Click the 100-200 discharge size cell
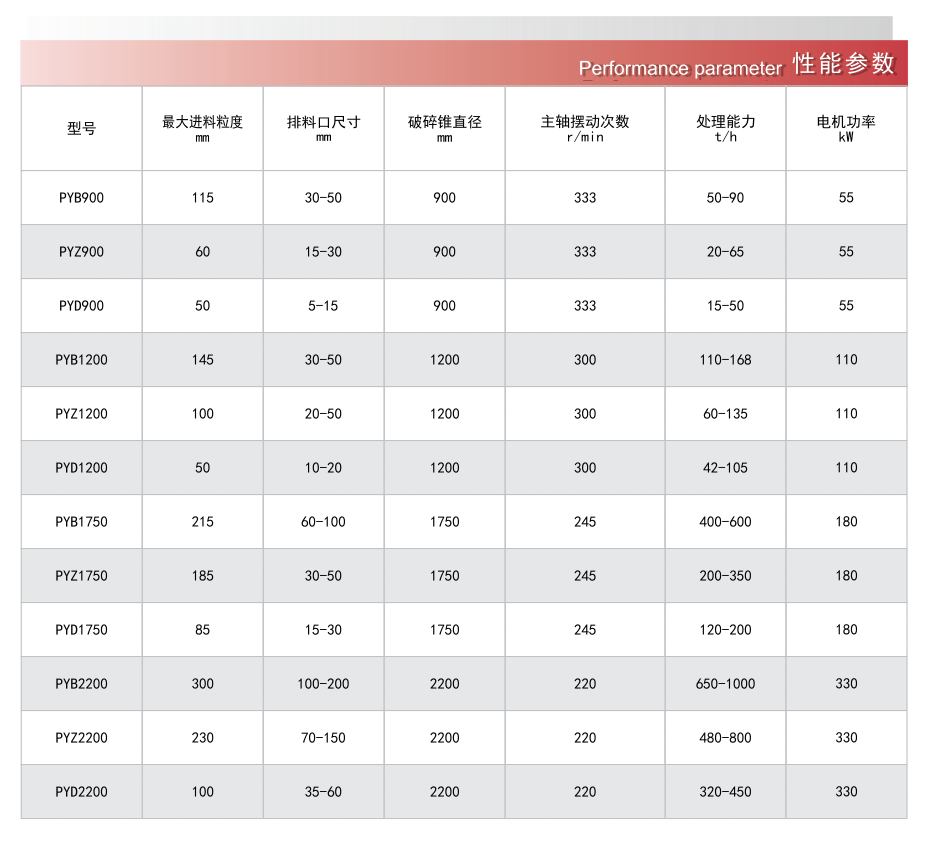926x847 pixels. click(x=323, y=684)
